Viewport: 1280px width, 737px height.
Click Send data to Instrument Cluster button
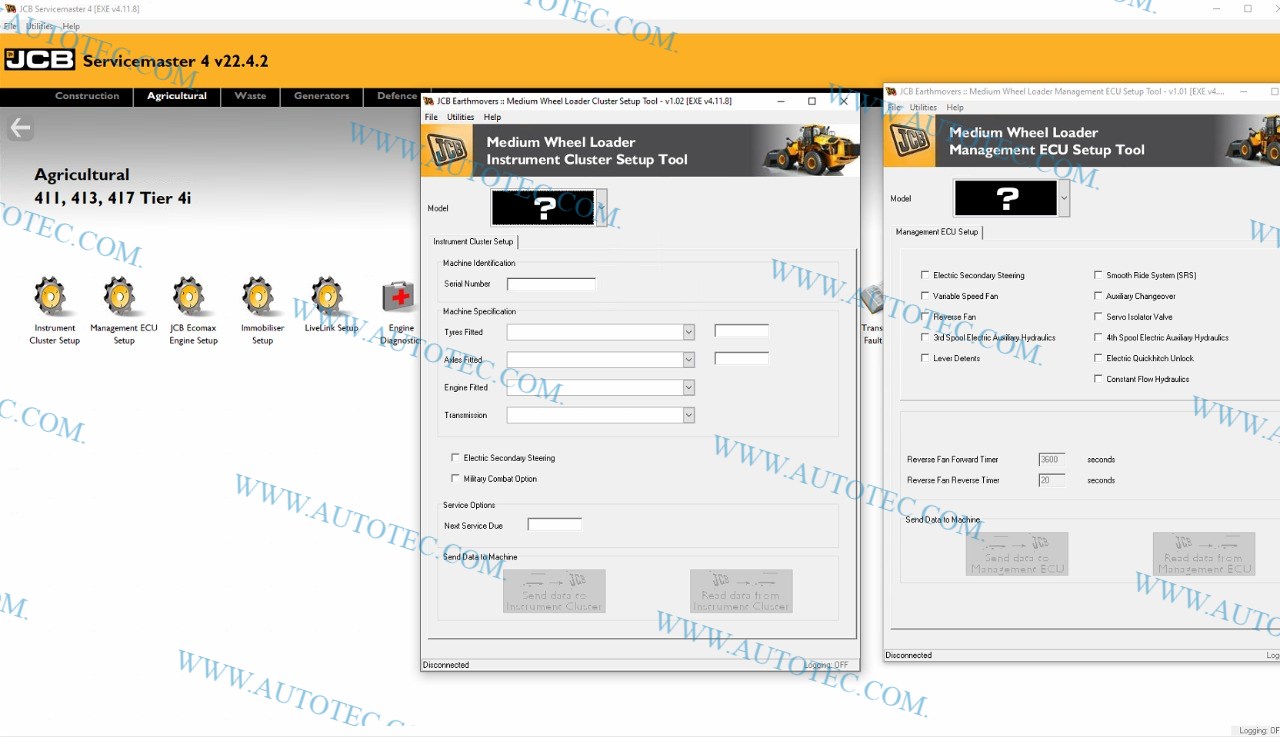click(554, 591)
